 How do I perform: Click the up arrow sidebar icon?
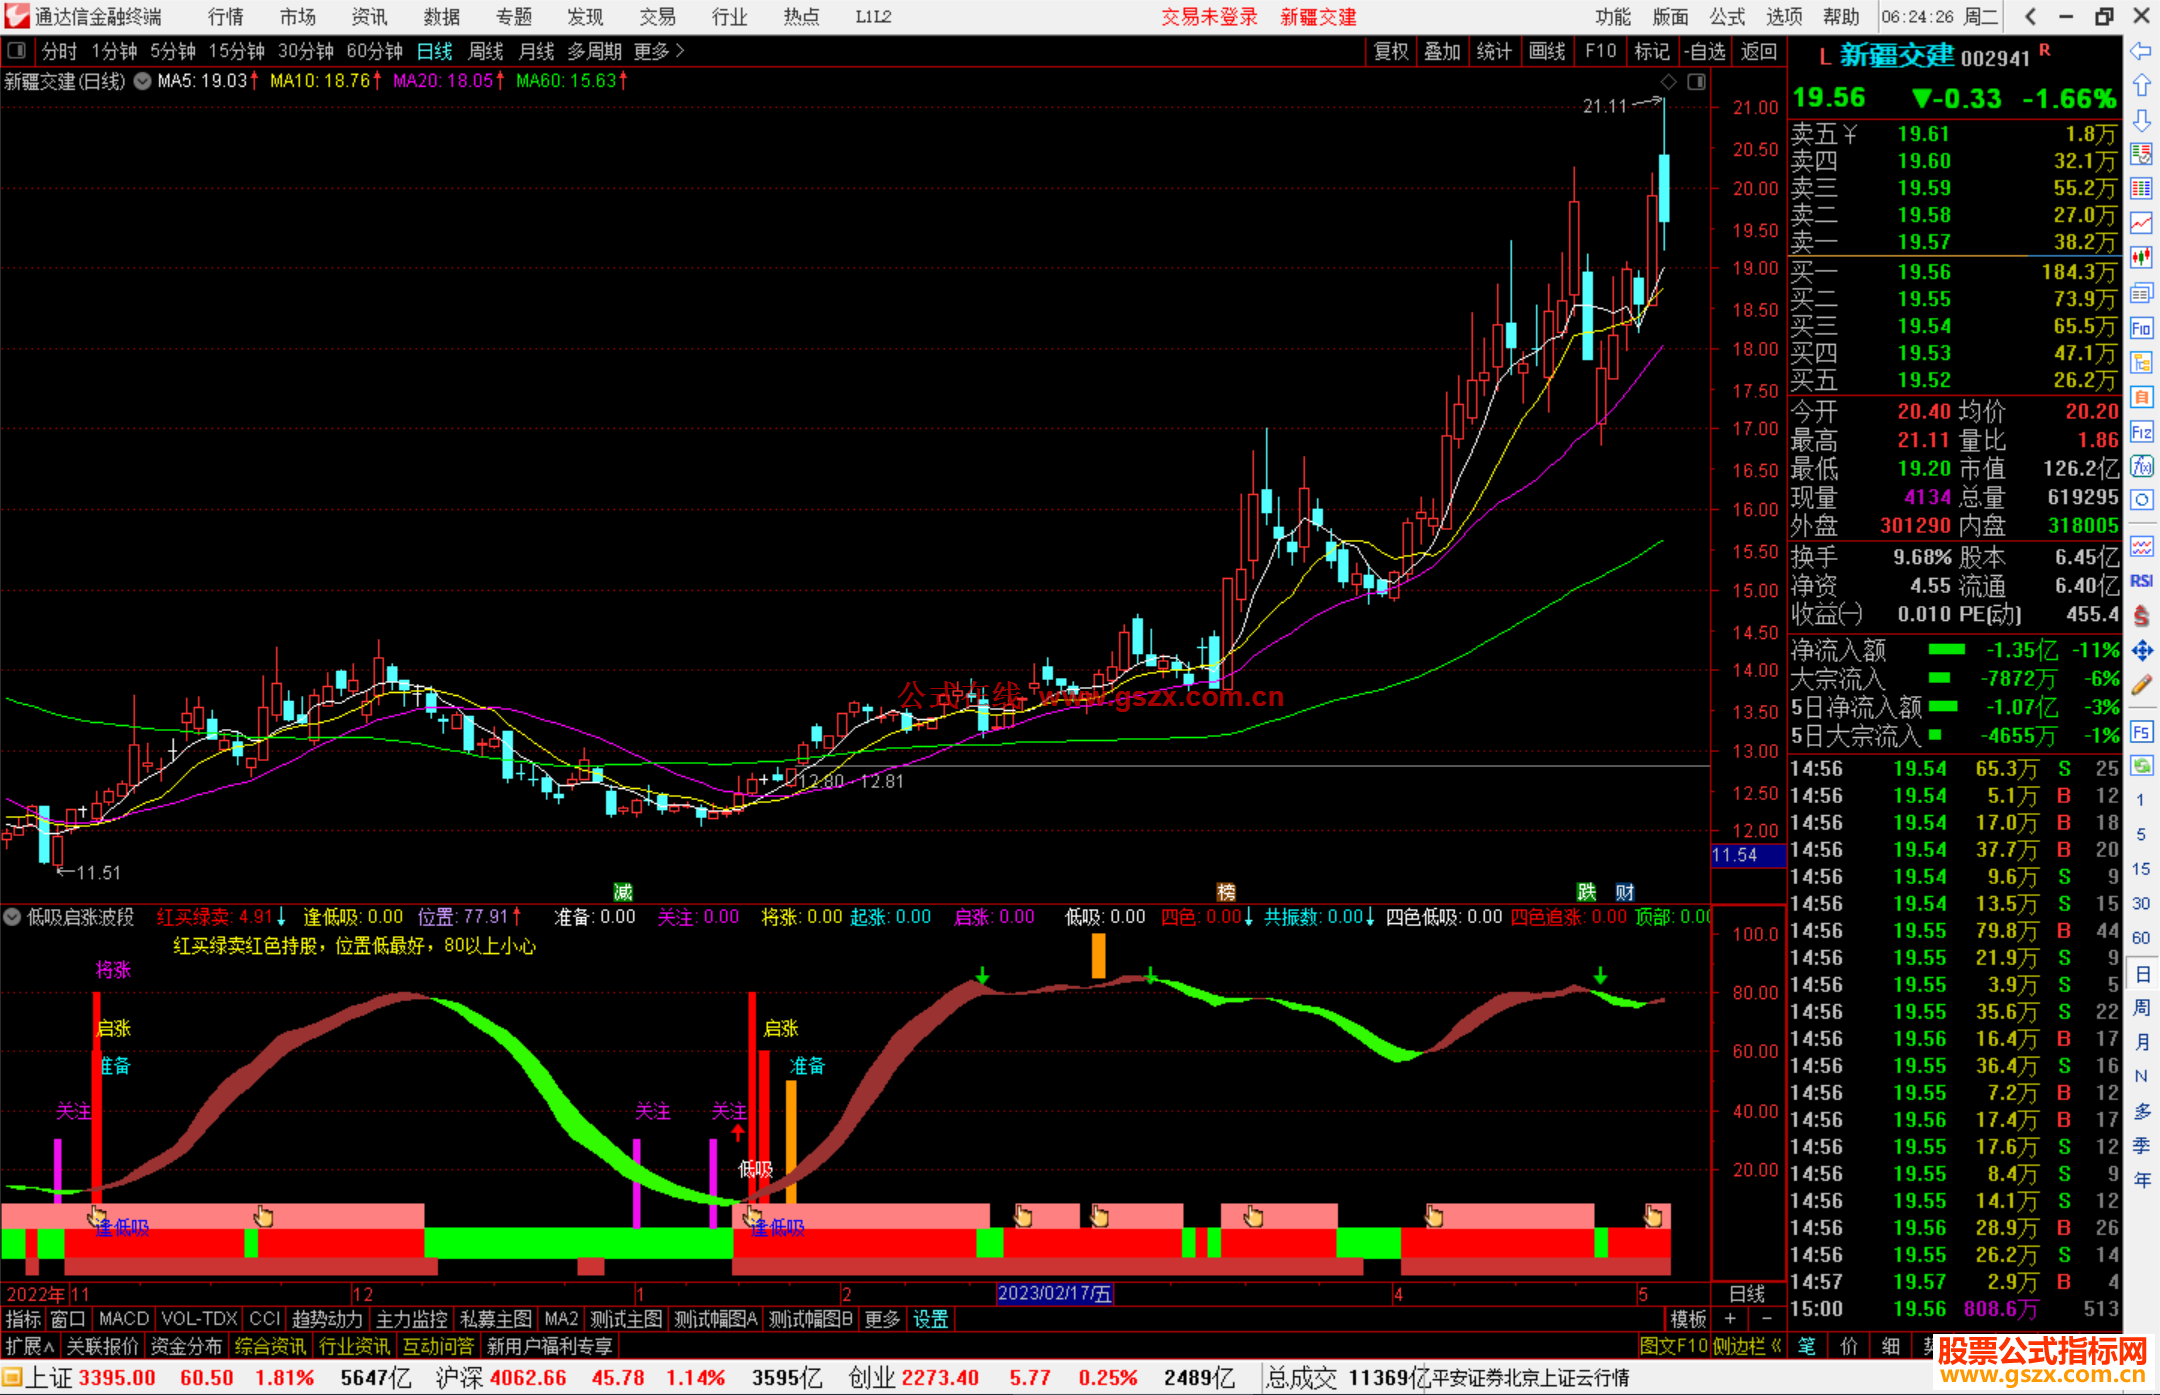2141,86
